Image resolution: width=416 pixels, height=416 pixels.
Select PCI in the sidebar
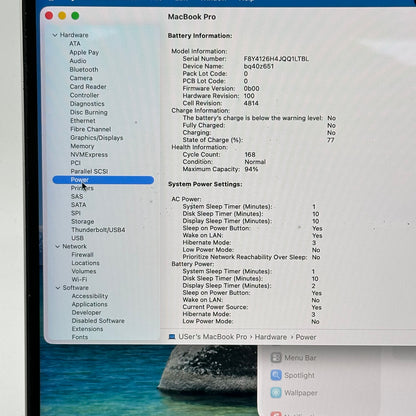coord(75,163)
